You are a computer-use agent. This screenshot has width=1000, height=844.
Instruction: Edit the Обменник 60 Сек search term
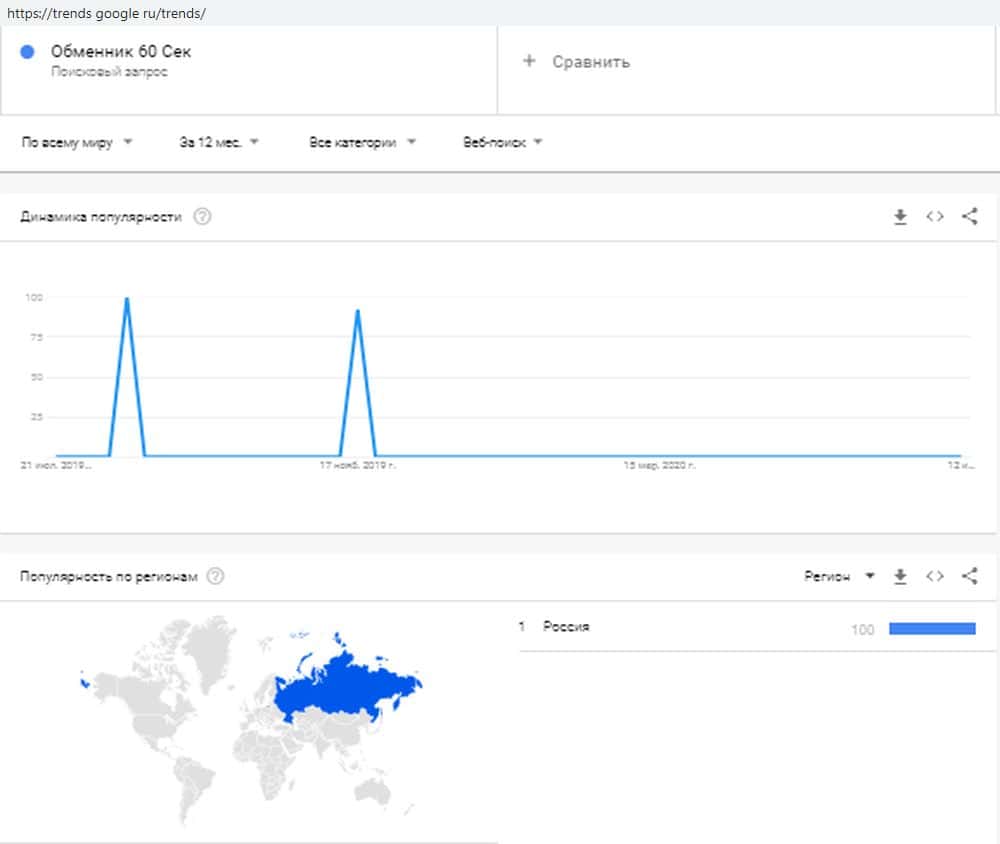(120, 52)
